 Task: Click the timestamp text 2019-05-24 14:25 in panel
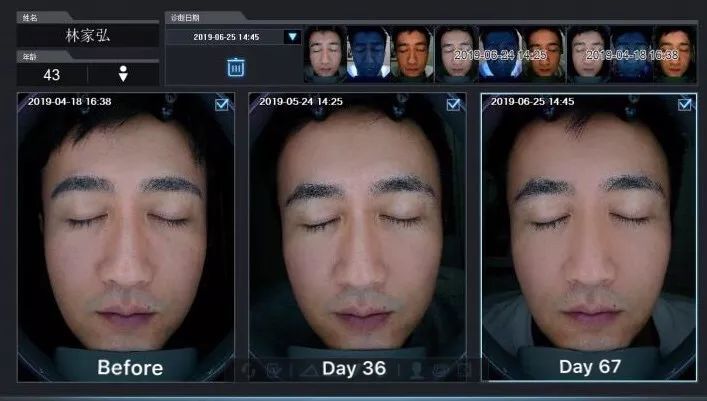tap(301, 101)
